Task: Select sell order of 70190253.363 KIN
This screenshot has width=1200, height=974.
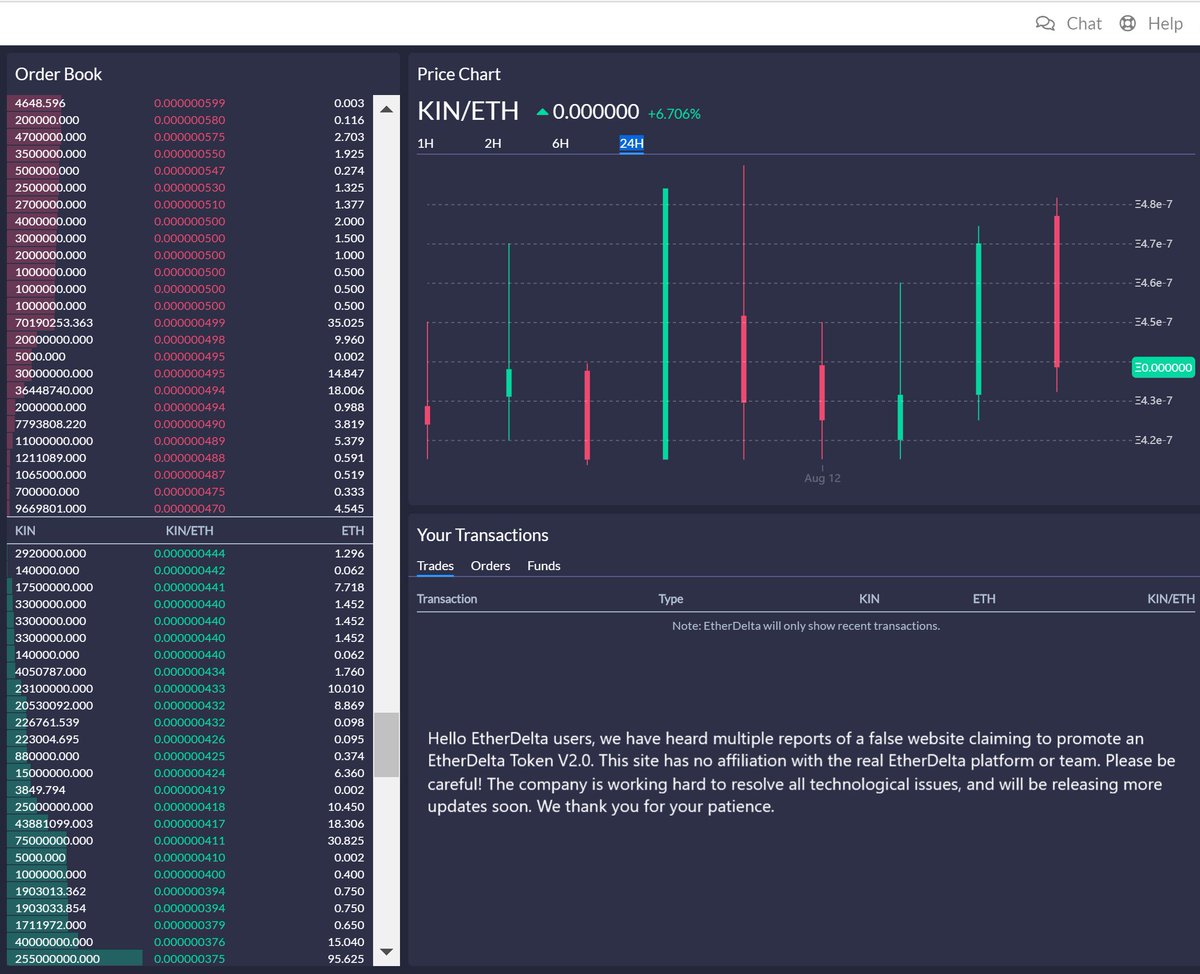Action: click(190, 323)
